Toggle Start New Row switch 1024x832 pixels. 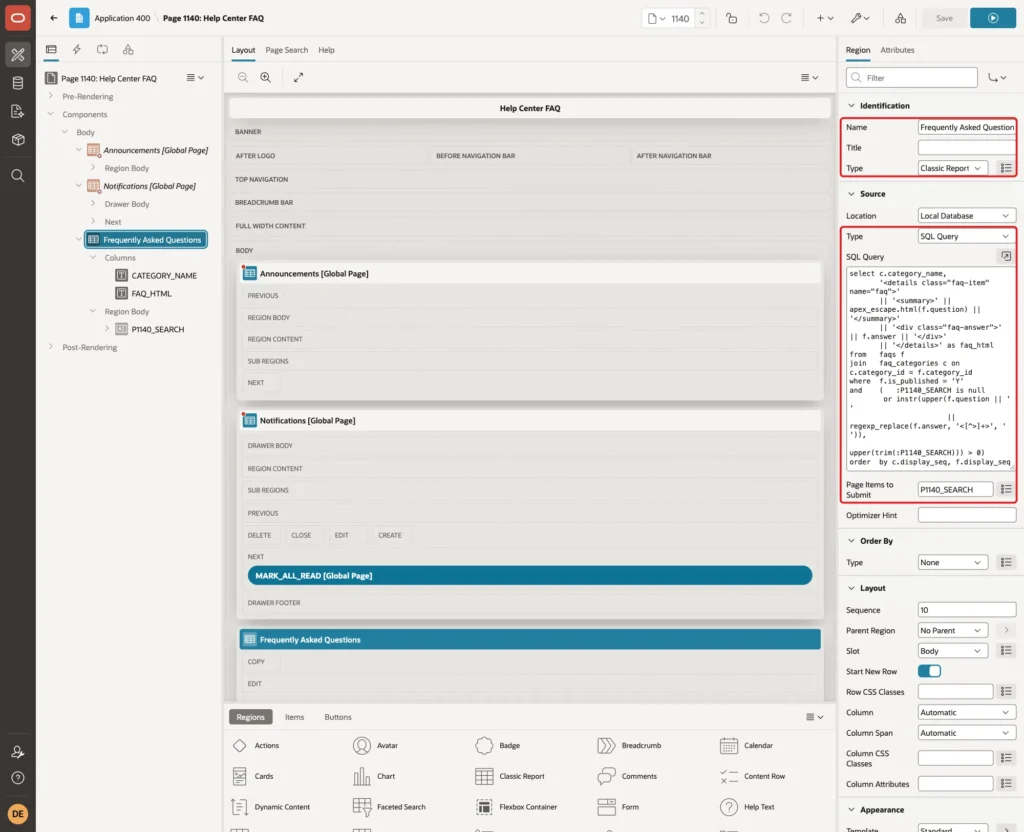pyautogui.click(x=929, y=671)
